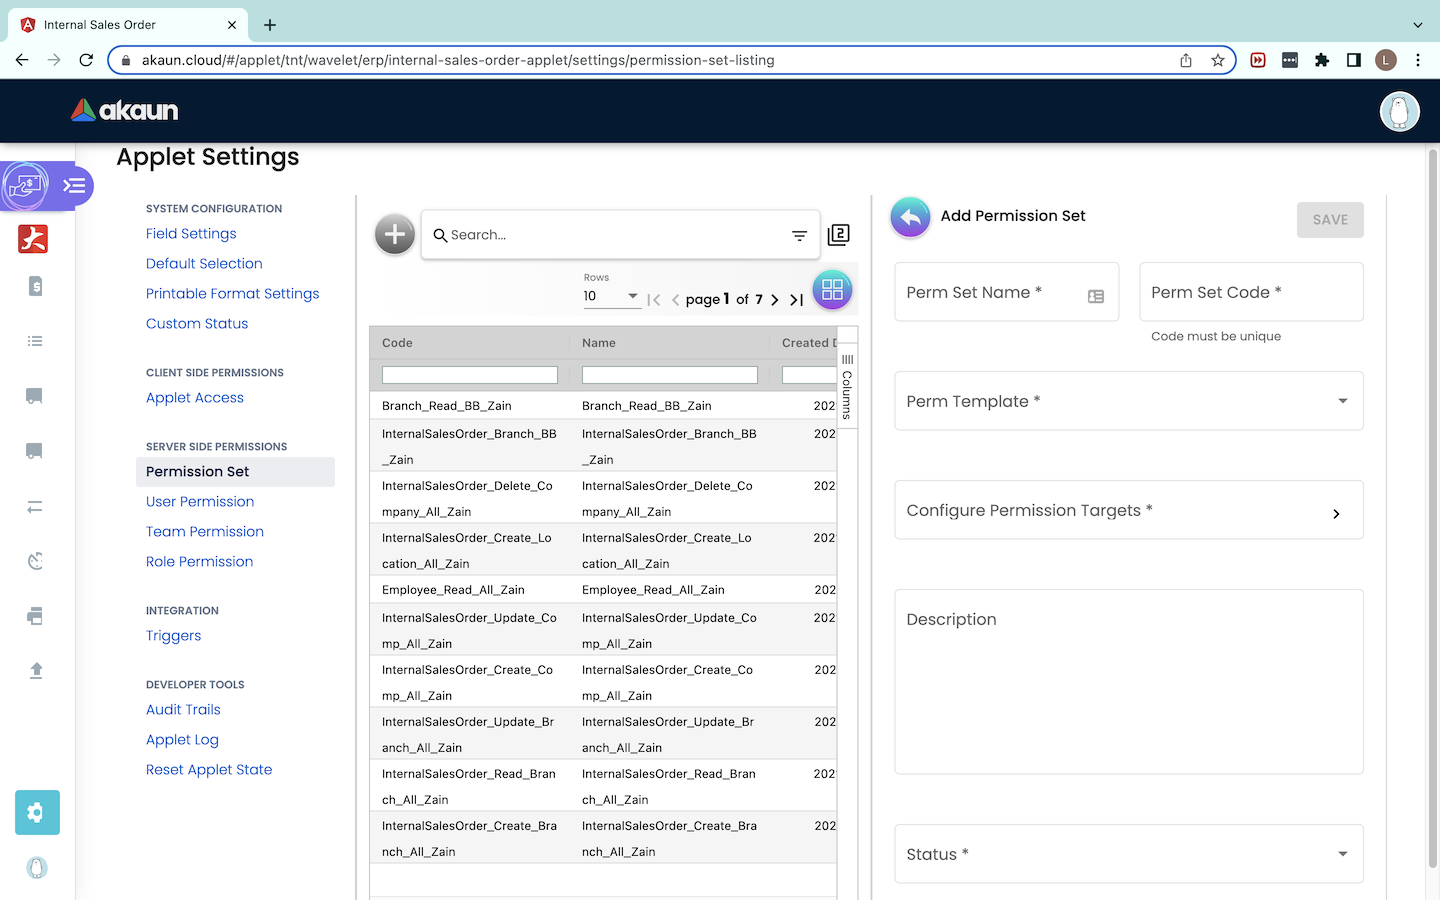Open the Audit Trails link
Screen dimensions: 1440x900
point(183,710)
